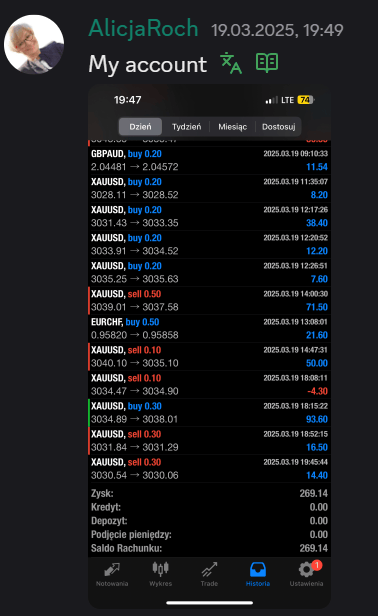Click the translate message icon
The image size is (378, 616).
tap(231, 63)
